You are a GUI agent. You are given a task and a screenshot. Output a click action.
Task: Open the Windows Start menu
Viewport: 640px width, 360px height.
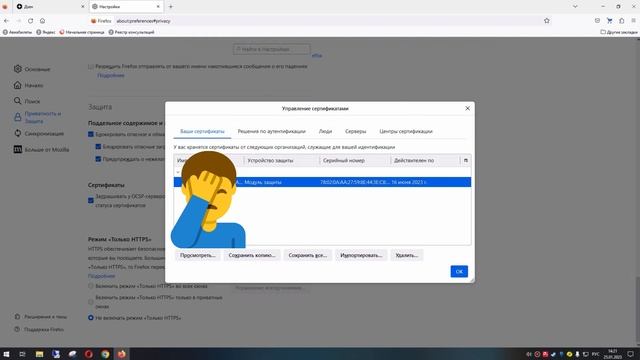[6, 354]
